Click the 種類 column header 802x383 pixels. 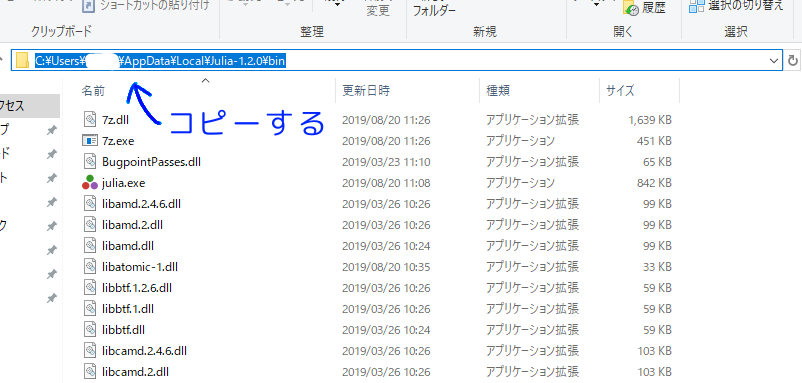tap(498, 91)
